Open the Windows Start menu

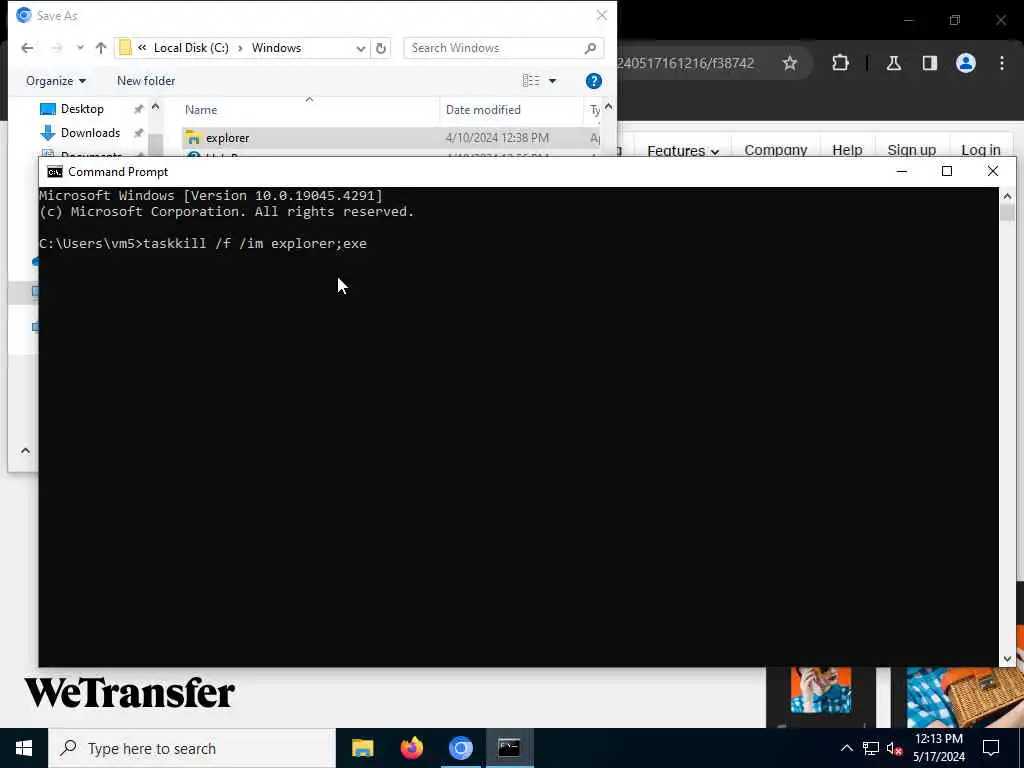tap(24, 748)
